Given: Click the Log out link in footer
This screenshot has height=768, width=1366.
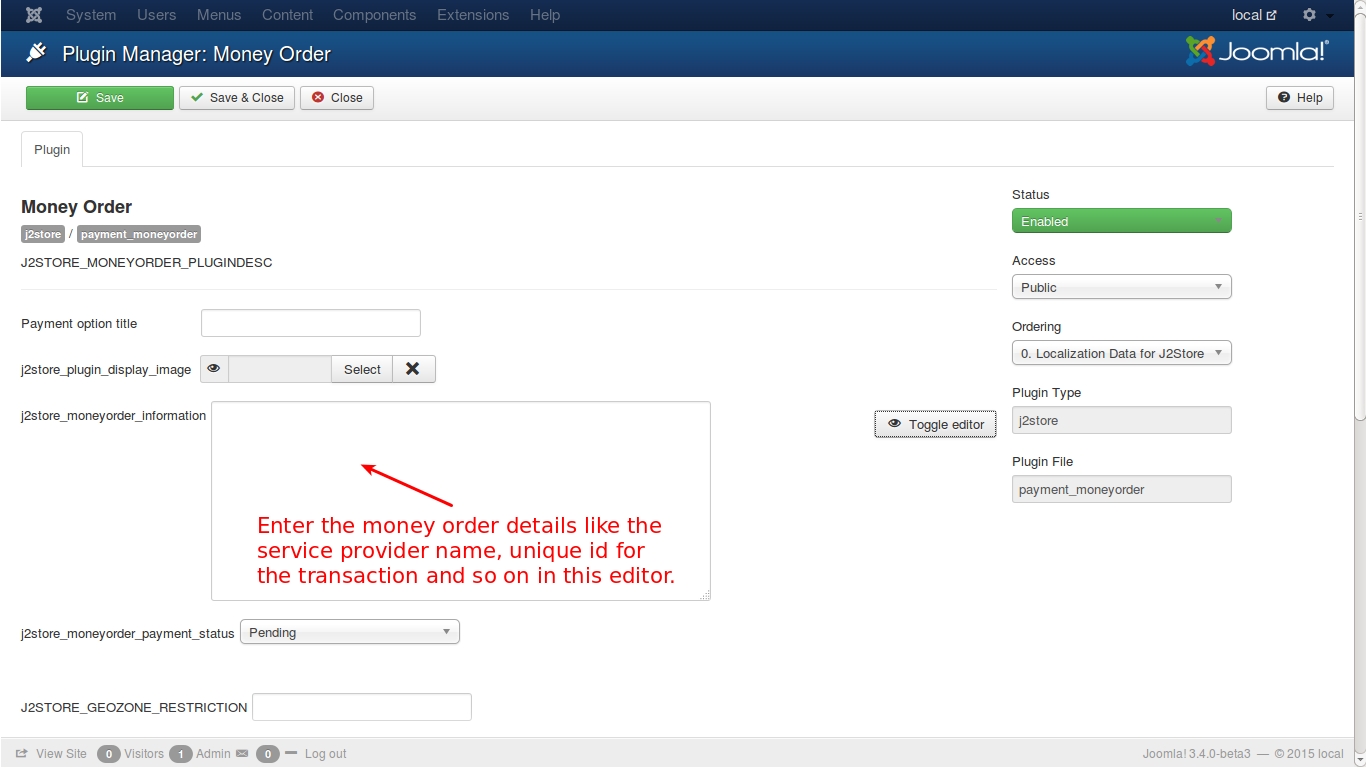Looking at the screenshot, I should pyautogui.click(x=325, y=754).
